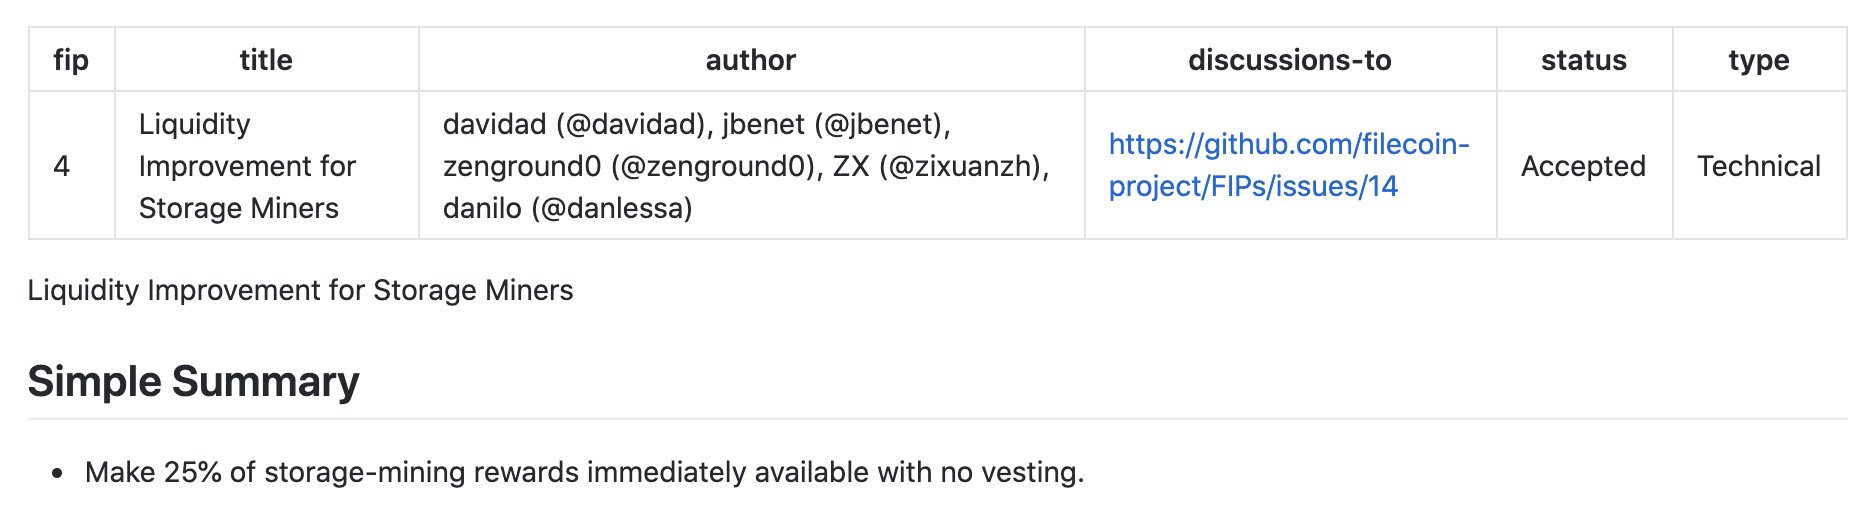Click the "Technical" type cell
The image size is (1870, 522).
coord(1758,166)
